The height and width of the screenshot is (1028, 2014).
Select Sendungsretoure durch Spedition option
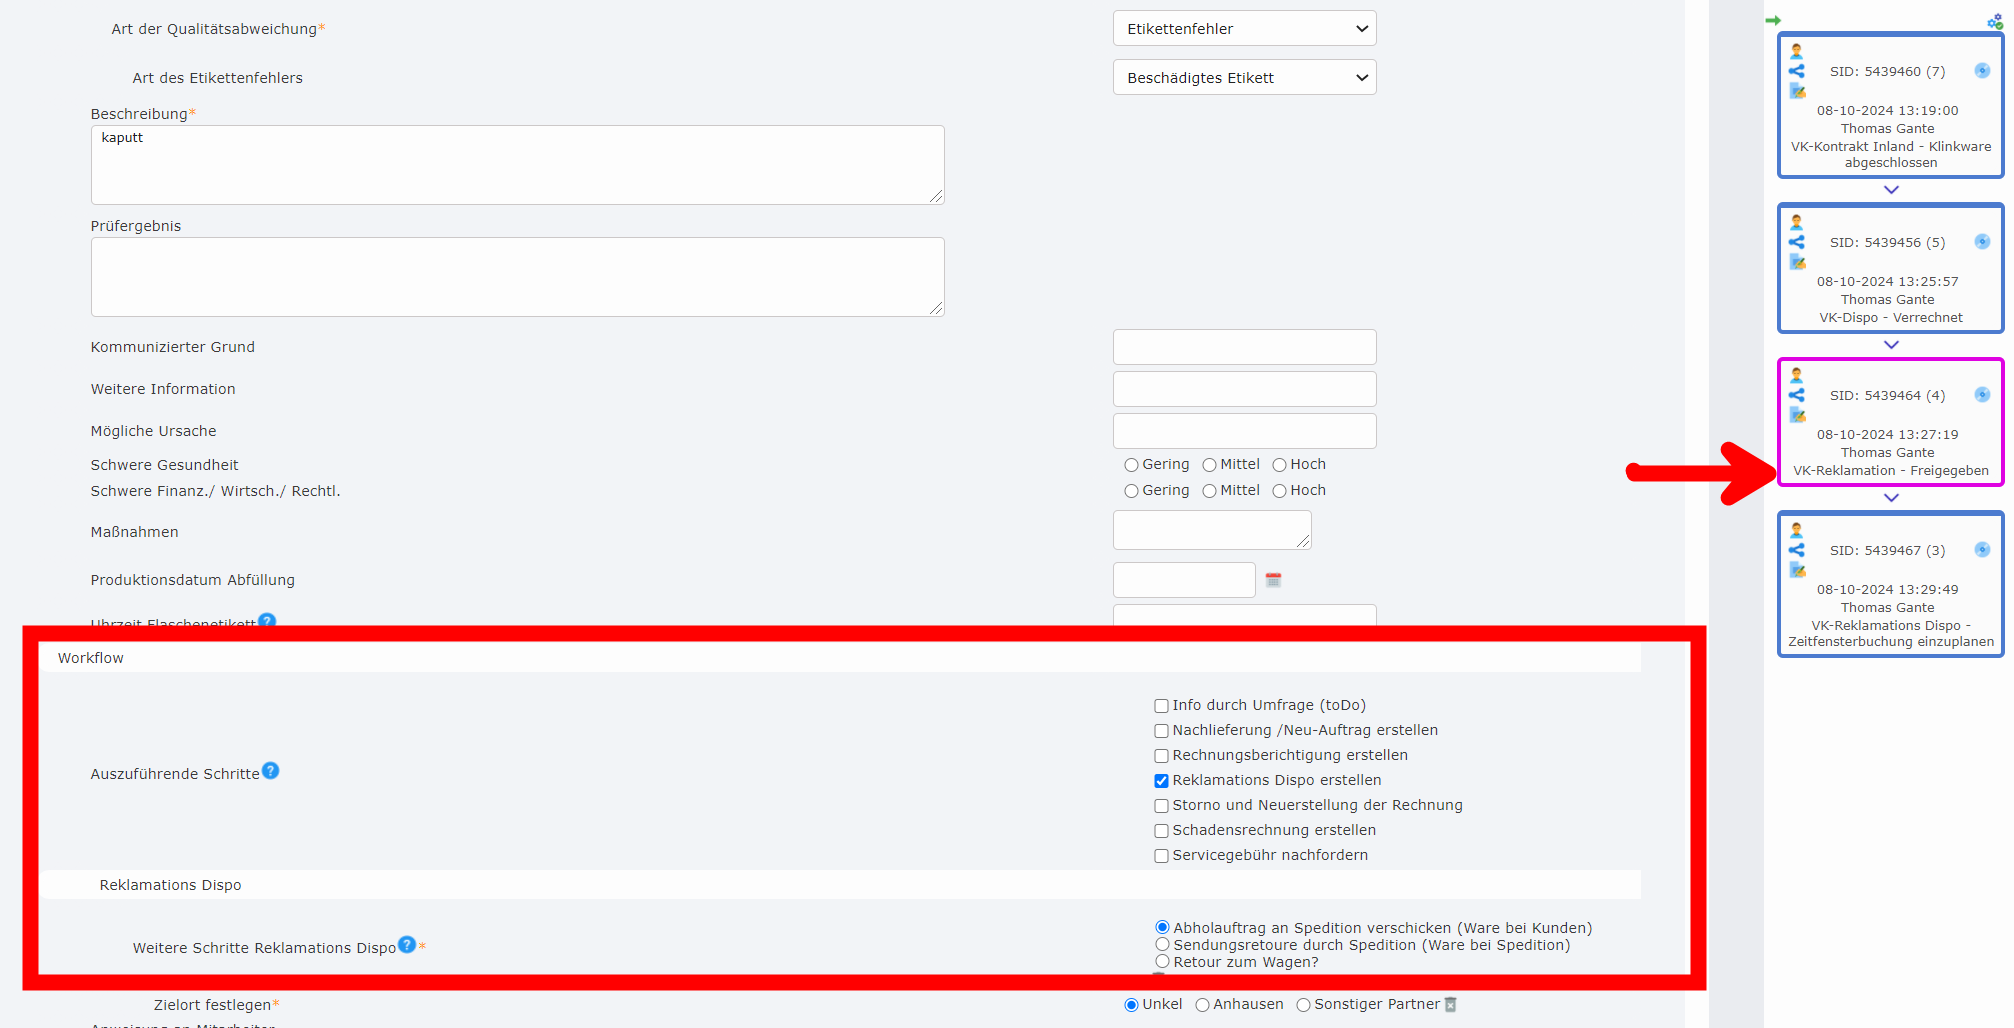click(1162, 945)
